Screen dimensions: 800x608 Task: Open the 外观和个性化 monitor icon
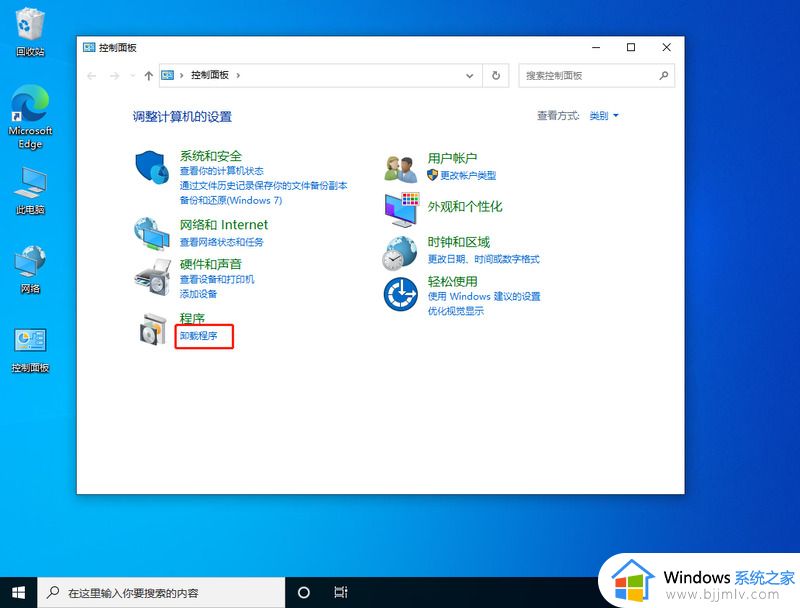pos(402,210)
